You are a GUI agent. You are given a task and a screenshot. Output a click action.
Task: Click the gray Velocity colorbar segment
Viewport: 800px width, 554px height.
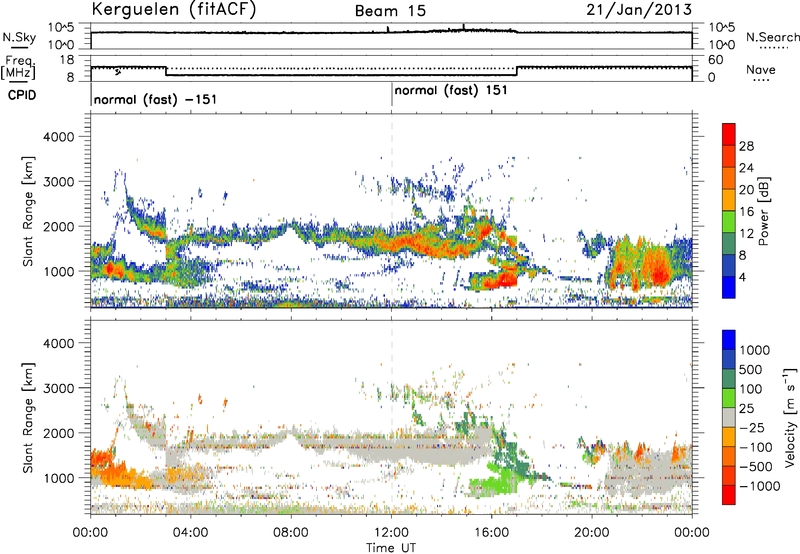[x=729, y=417]
